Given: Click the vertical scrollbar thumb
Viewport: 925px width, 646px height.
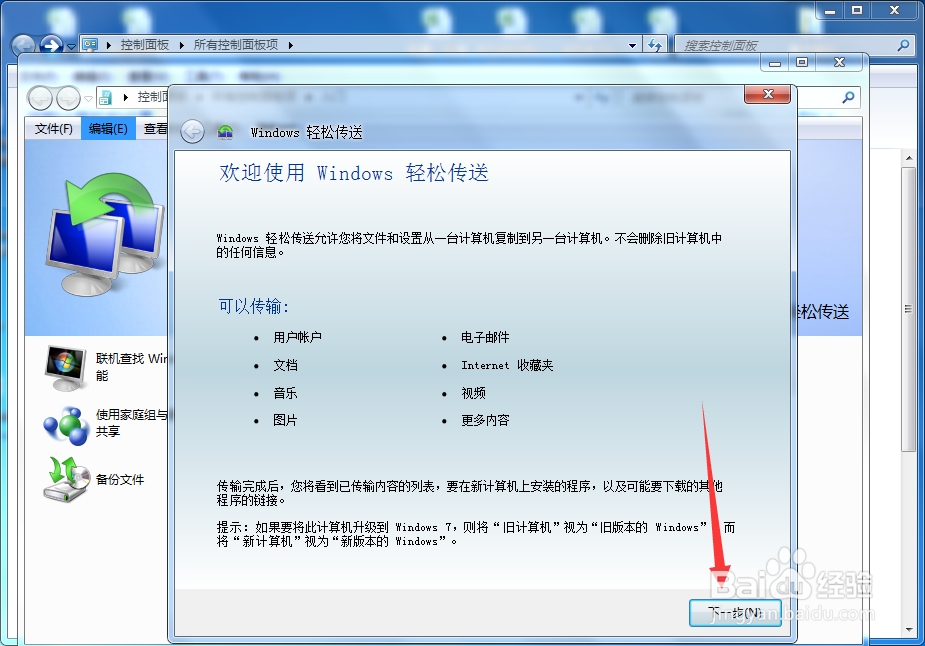Looking at the screenshot, I should (x=908, y=310).
